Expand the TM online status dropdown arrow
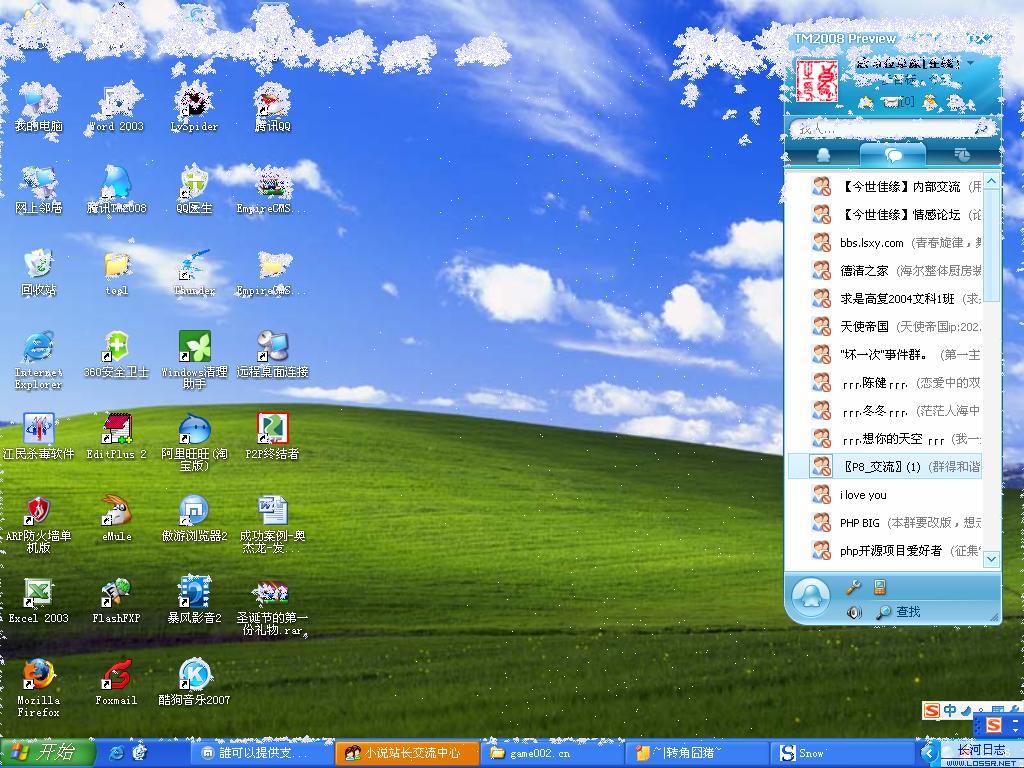Image resolution: width=1024 pixels, height=768 pixels. tap(970, 64)
